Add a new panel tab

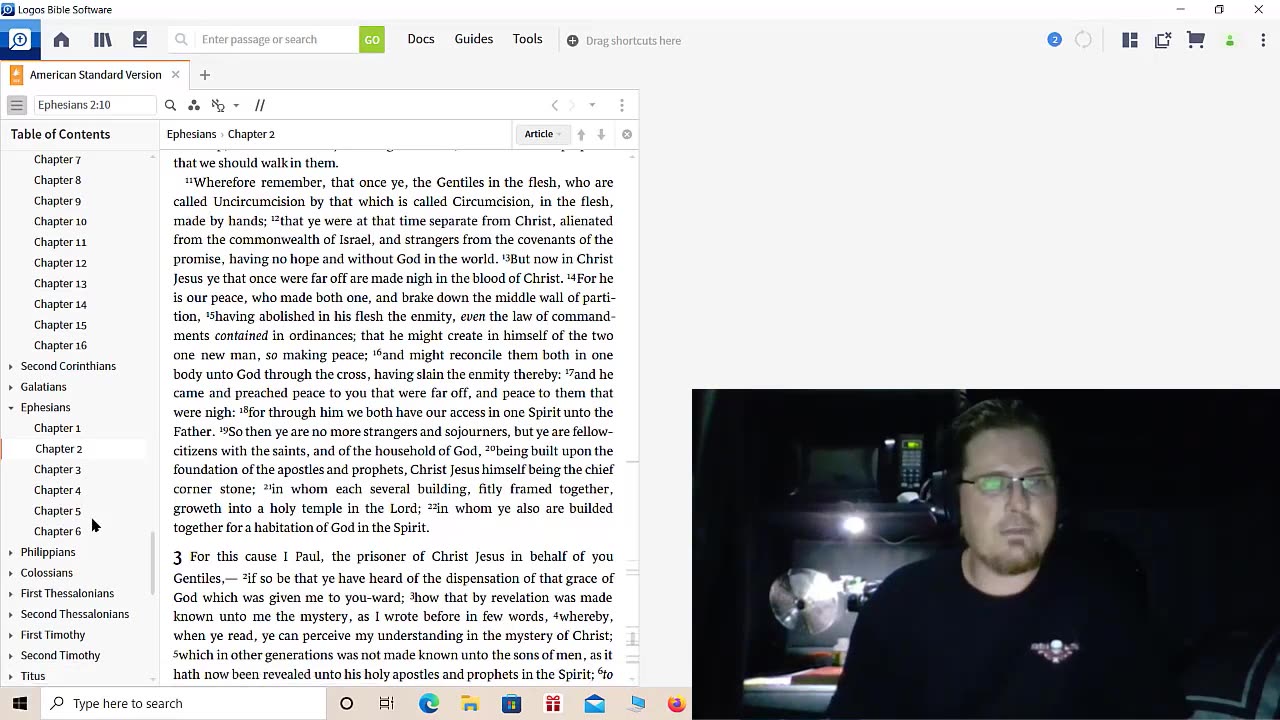(x=204, y=75)
